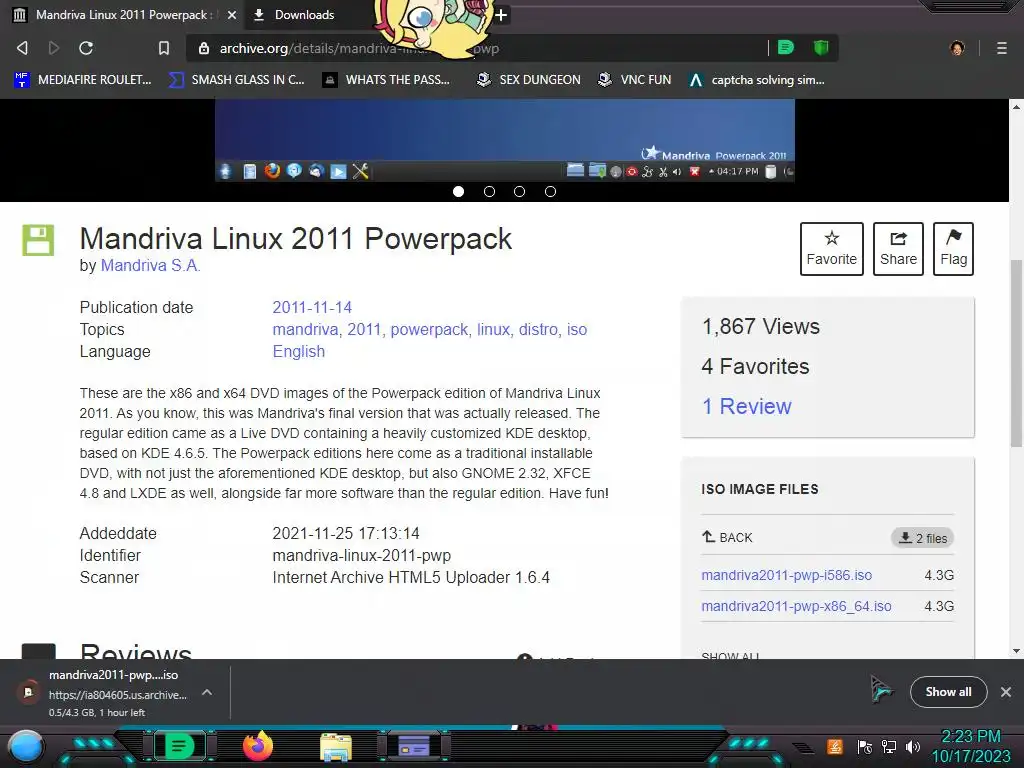Open the WHATS THE PASS... bookmark
The height and width of the screenshot is (768, 1024).
tap(387, 80)
